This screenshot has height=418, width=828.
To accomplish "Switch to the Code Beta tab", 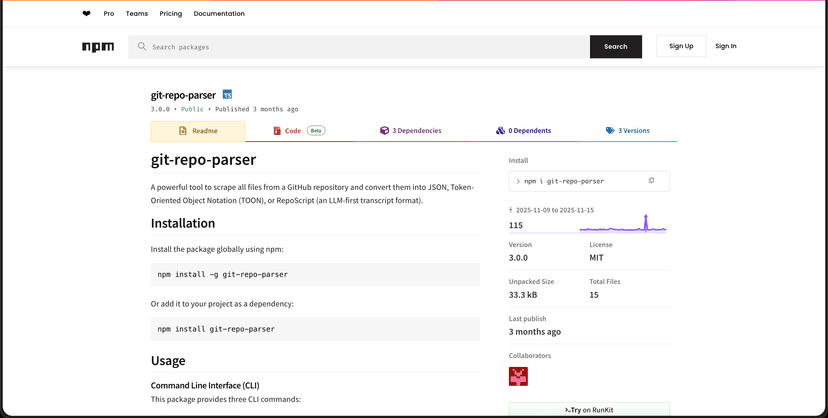I will 299,131.
